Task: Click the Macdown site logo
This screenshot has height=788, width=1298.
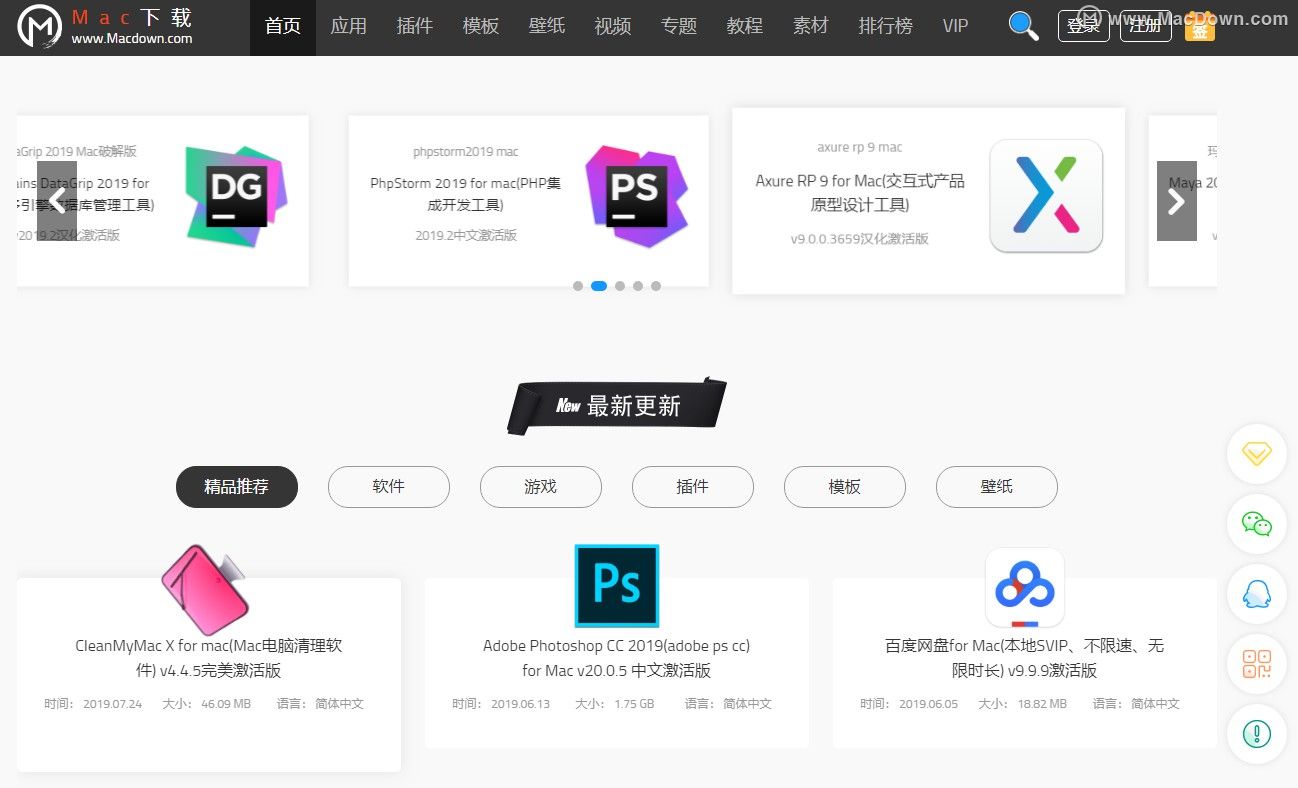Action: (106, 28)
